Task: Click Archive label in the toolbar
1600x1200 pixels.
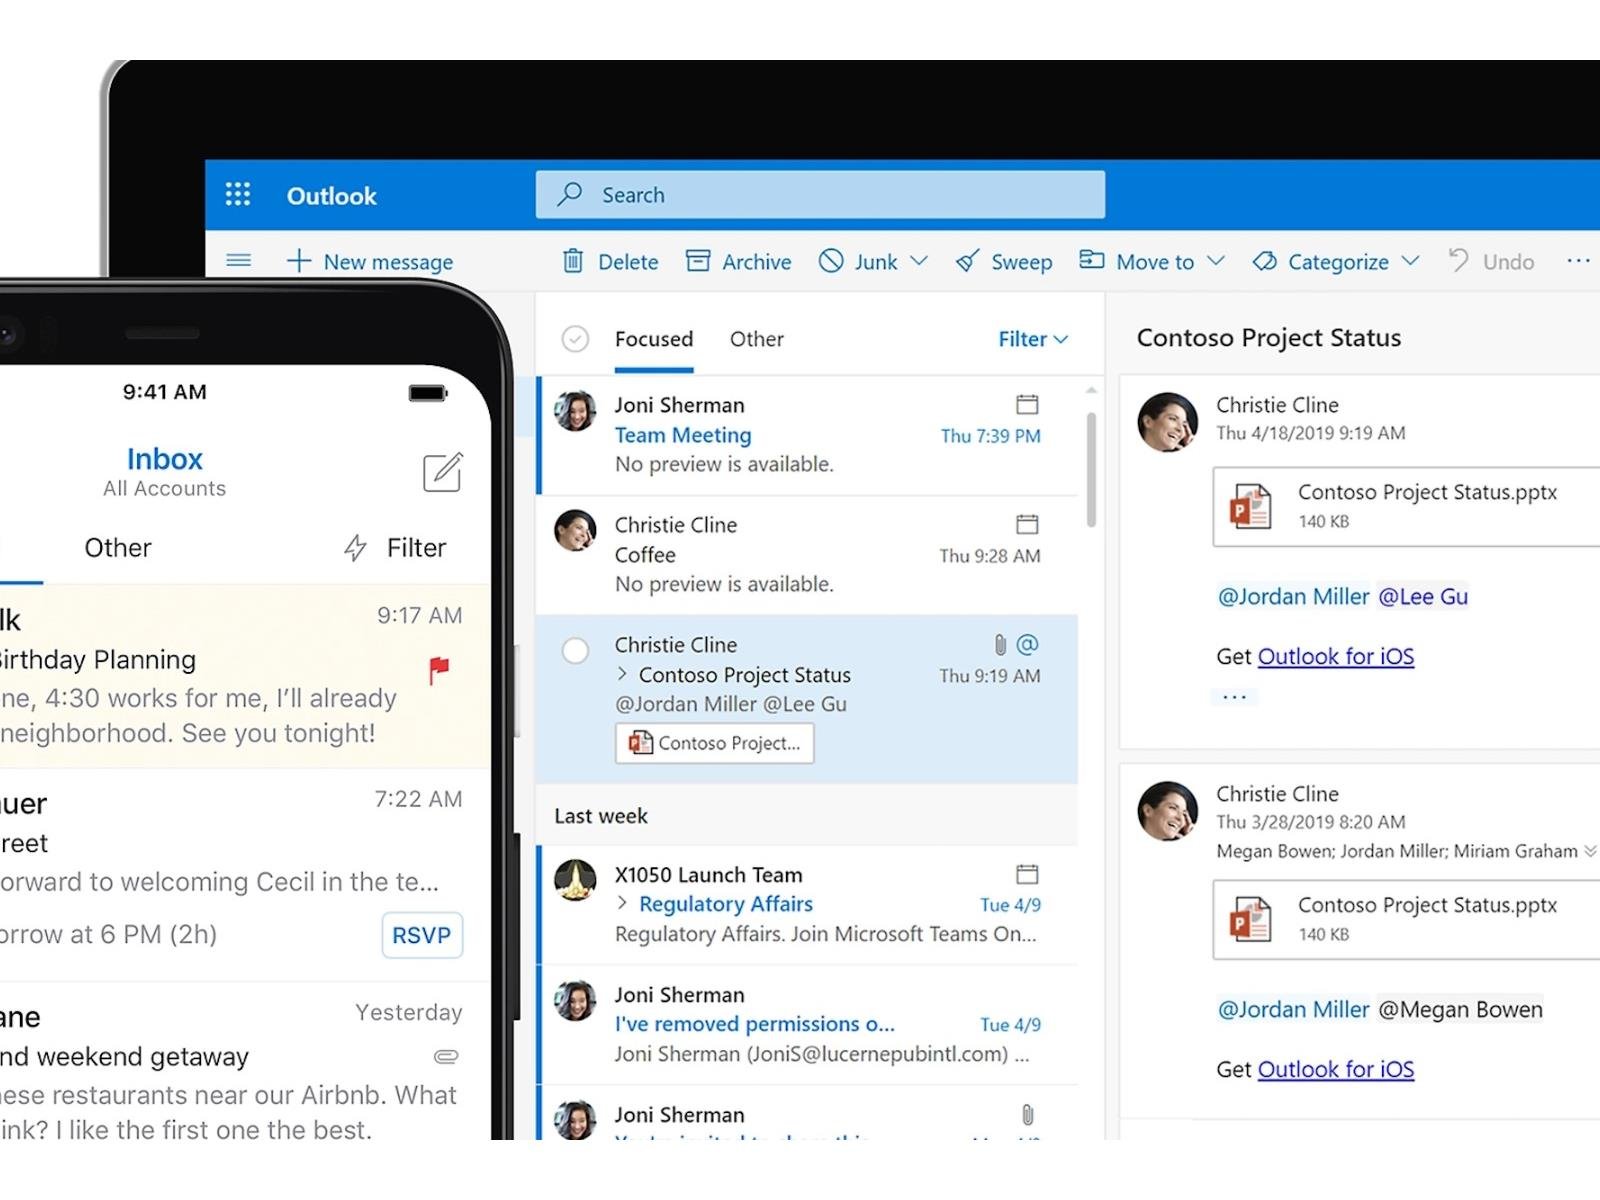Action: tap(756, 262)
